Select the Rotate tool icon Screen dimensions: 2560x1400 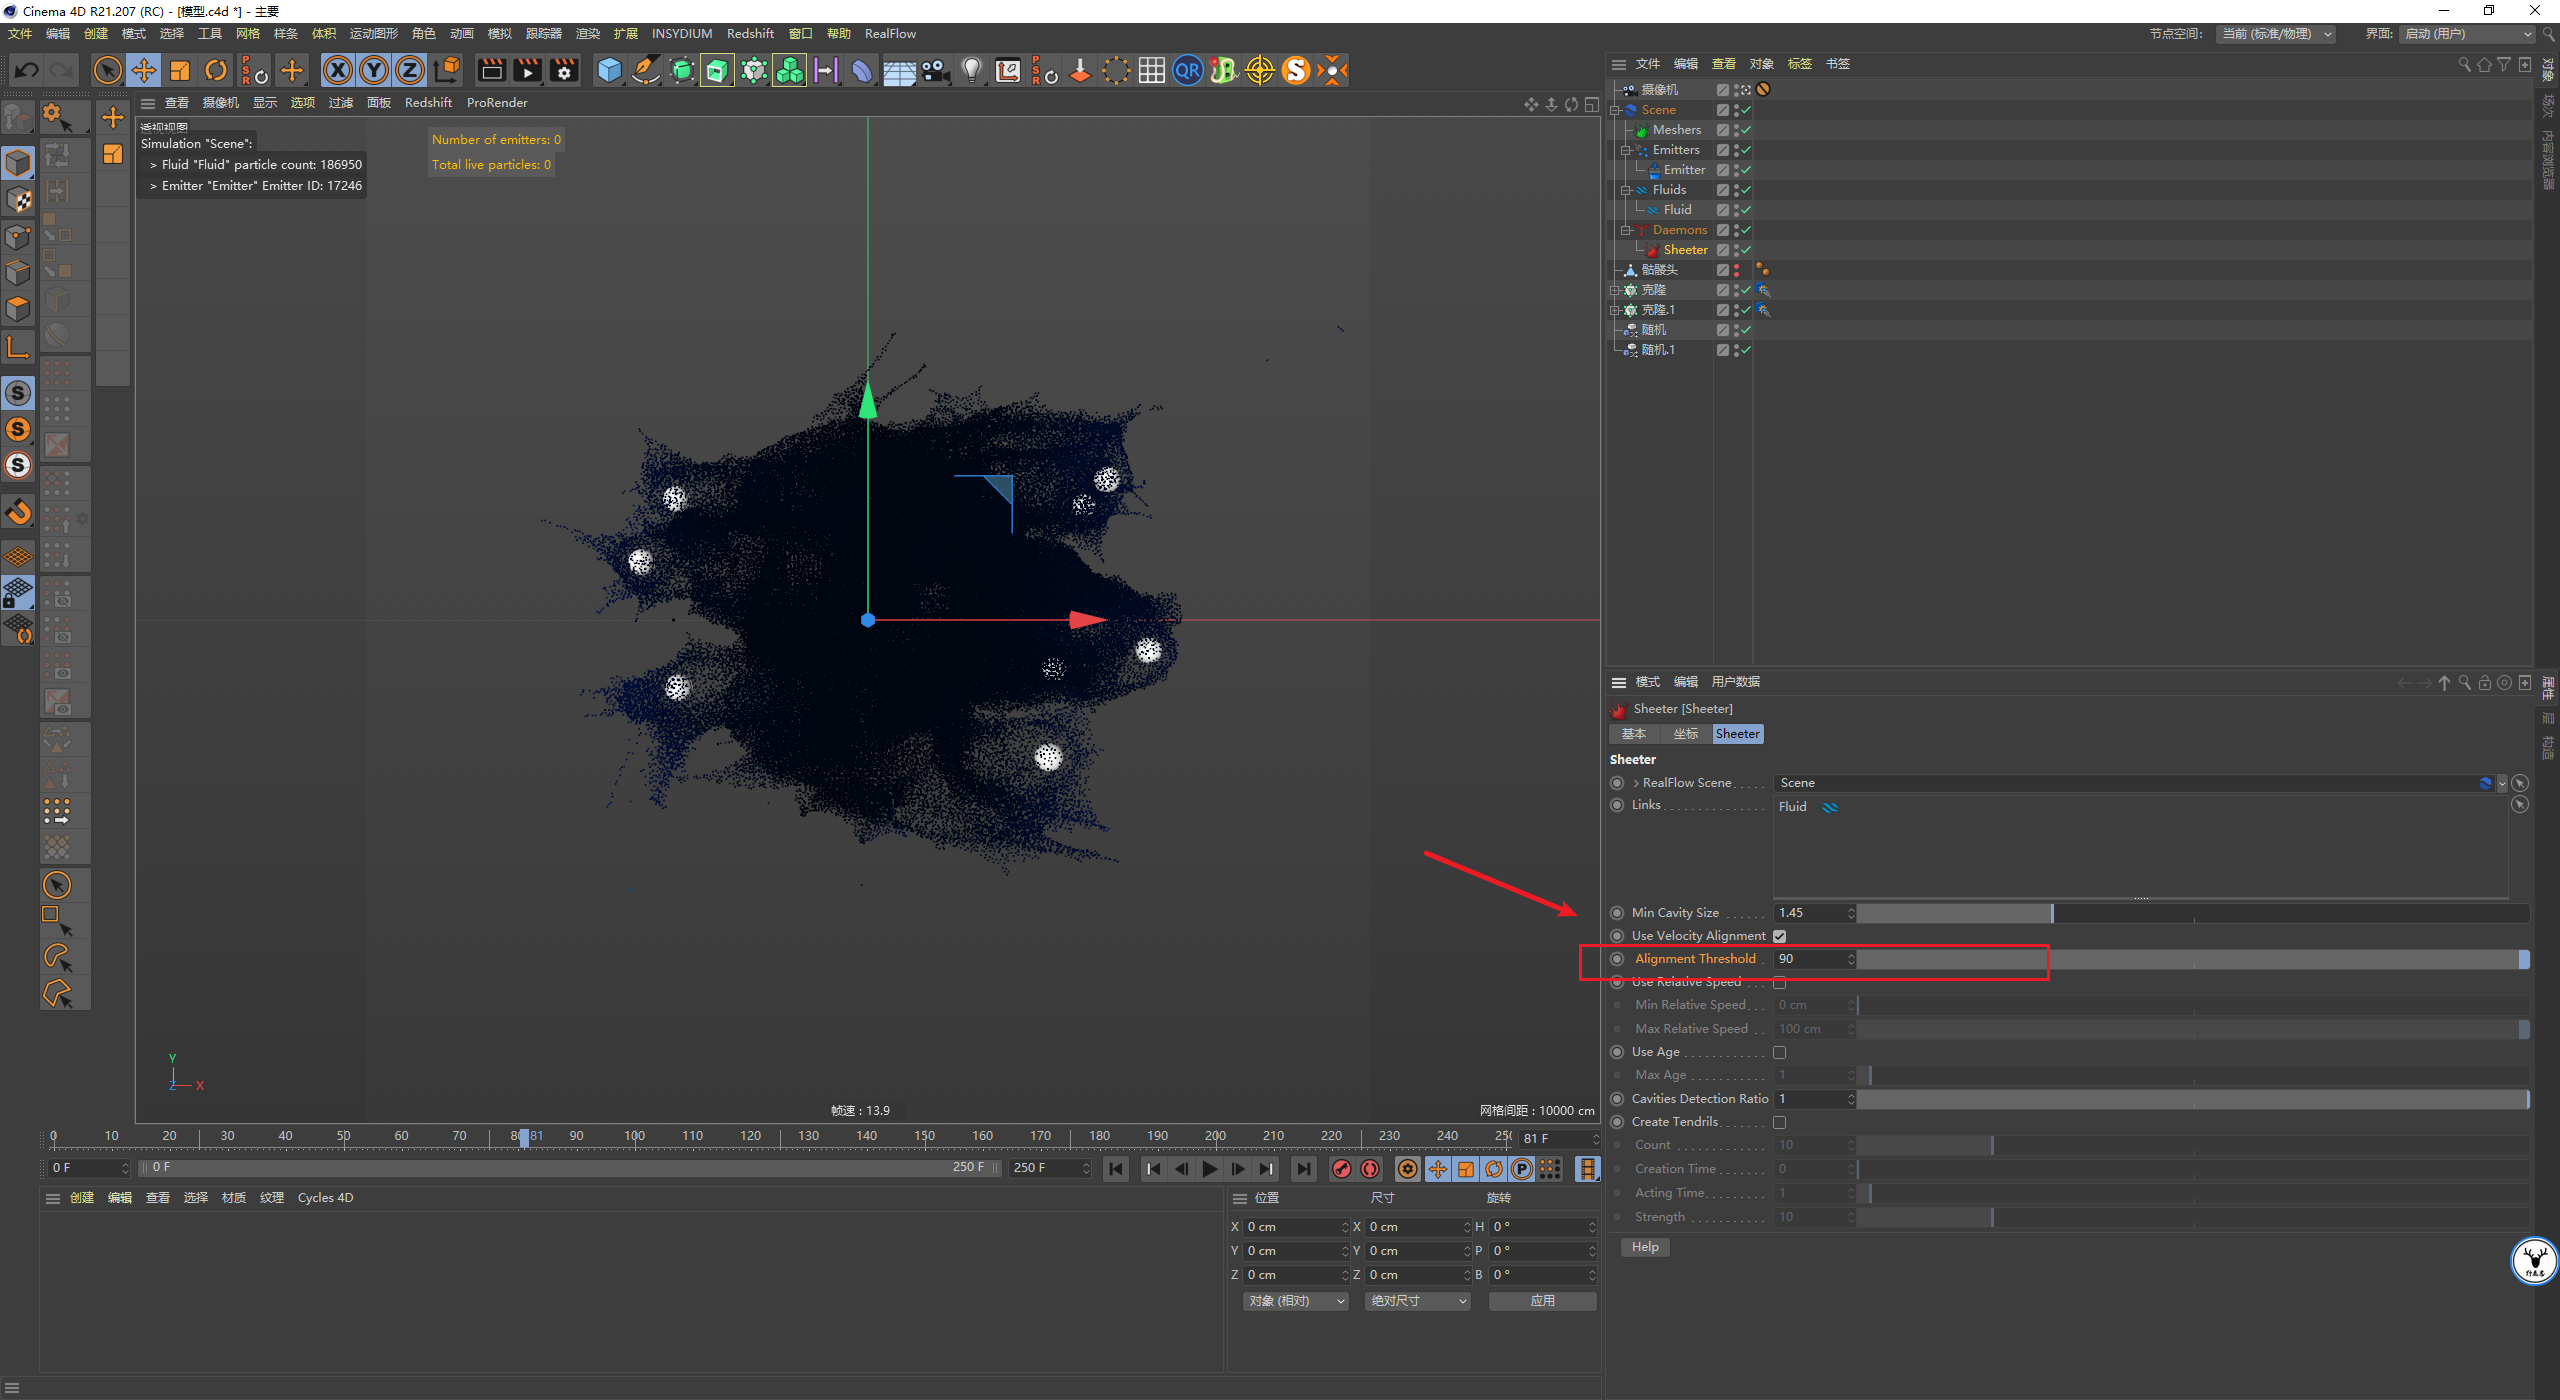[x=215, y=70]
